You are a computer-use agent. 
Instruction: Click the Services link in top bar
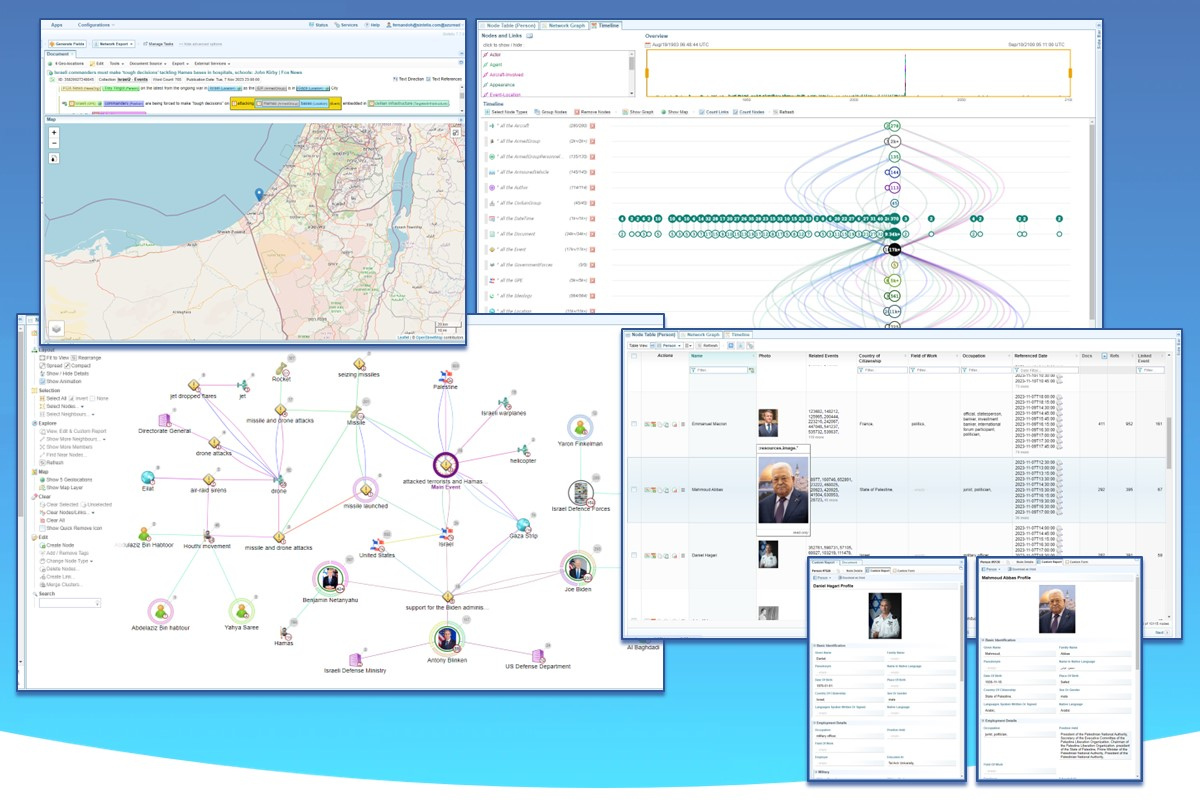pyautogui.click(x=344, y=25)
